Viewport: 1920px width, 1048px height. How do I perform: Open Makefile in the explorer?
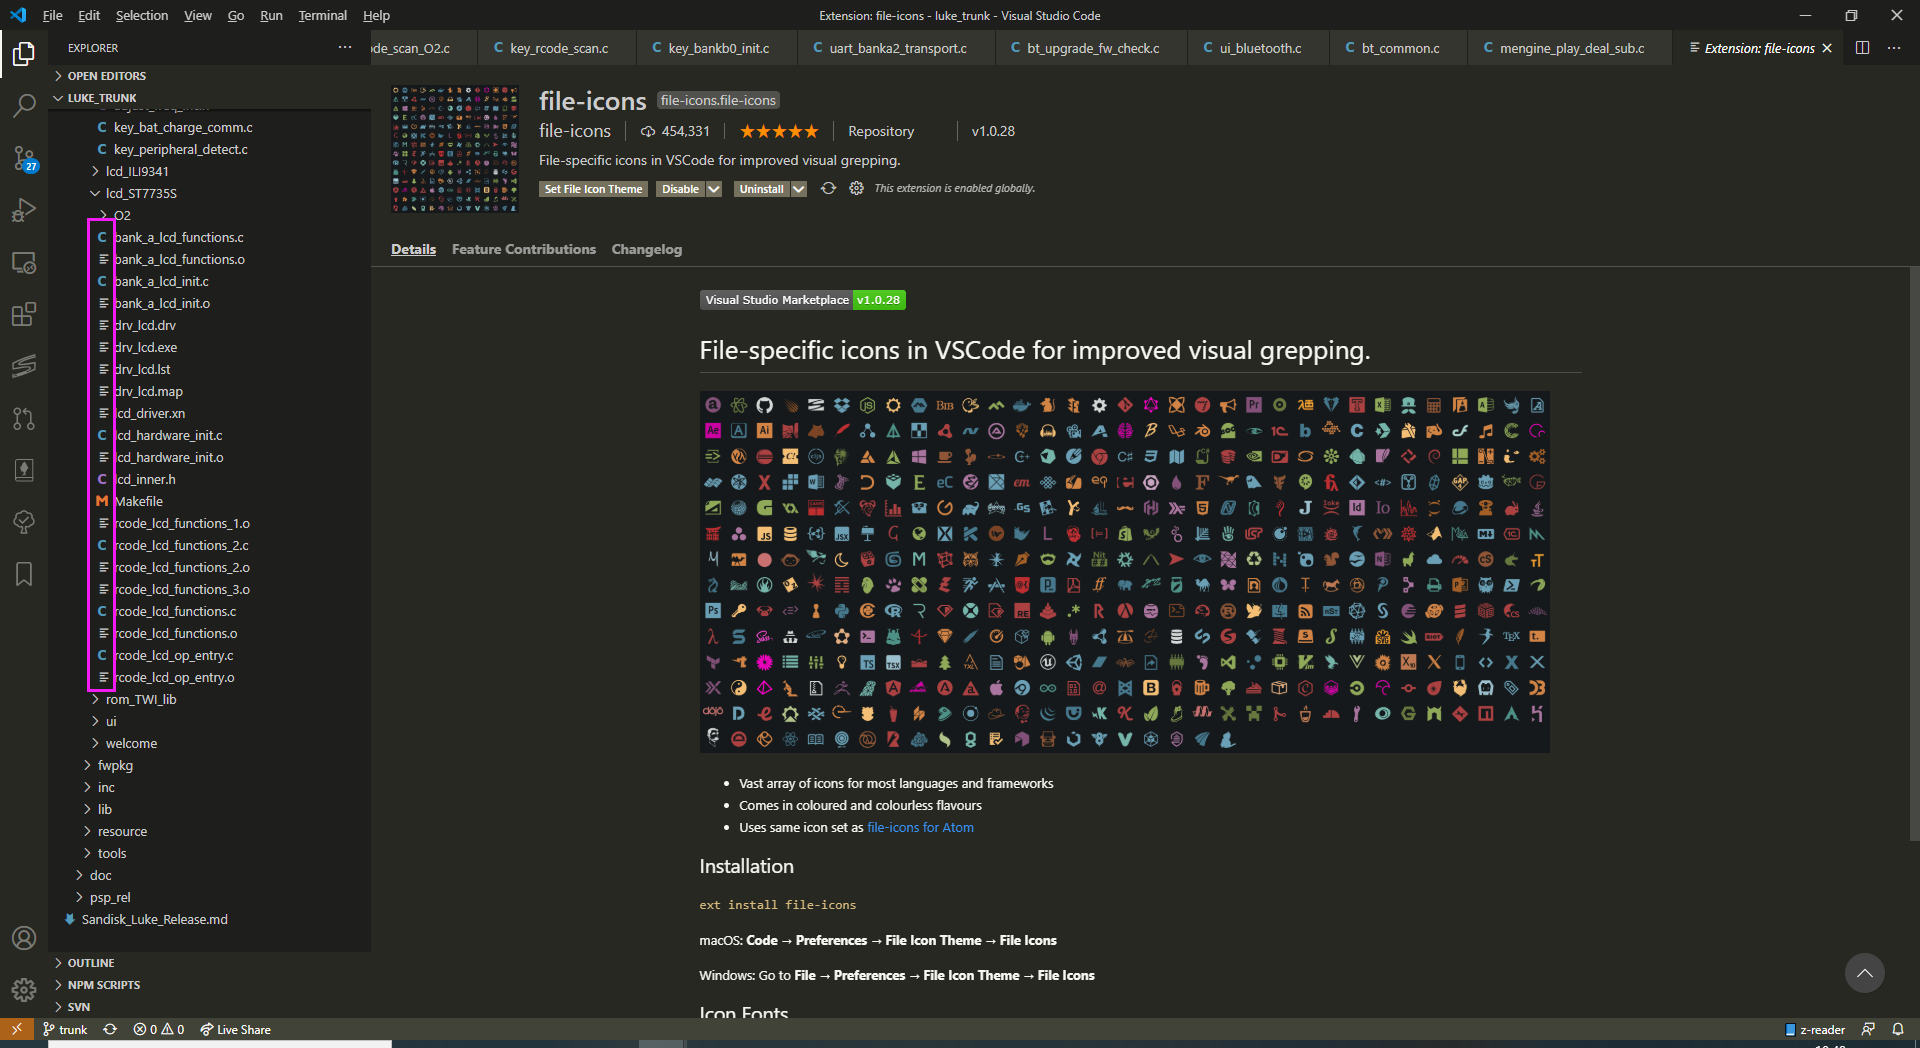[139, 501]
